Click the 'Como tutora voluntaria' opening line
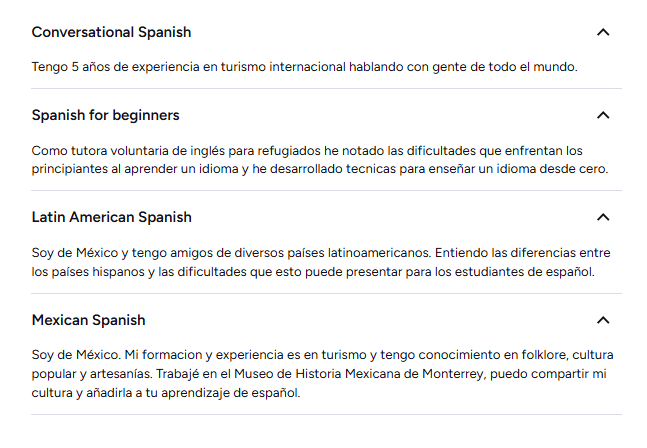Viewport: 647px width, 448px height. (x=307, y=151)
